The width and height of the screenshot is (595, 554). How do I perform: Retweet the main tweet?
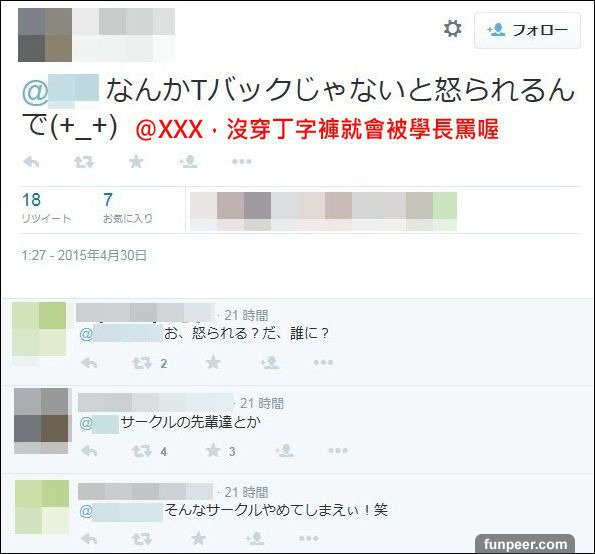[84, 162]
